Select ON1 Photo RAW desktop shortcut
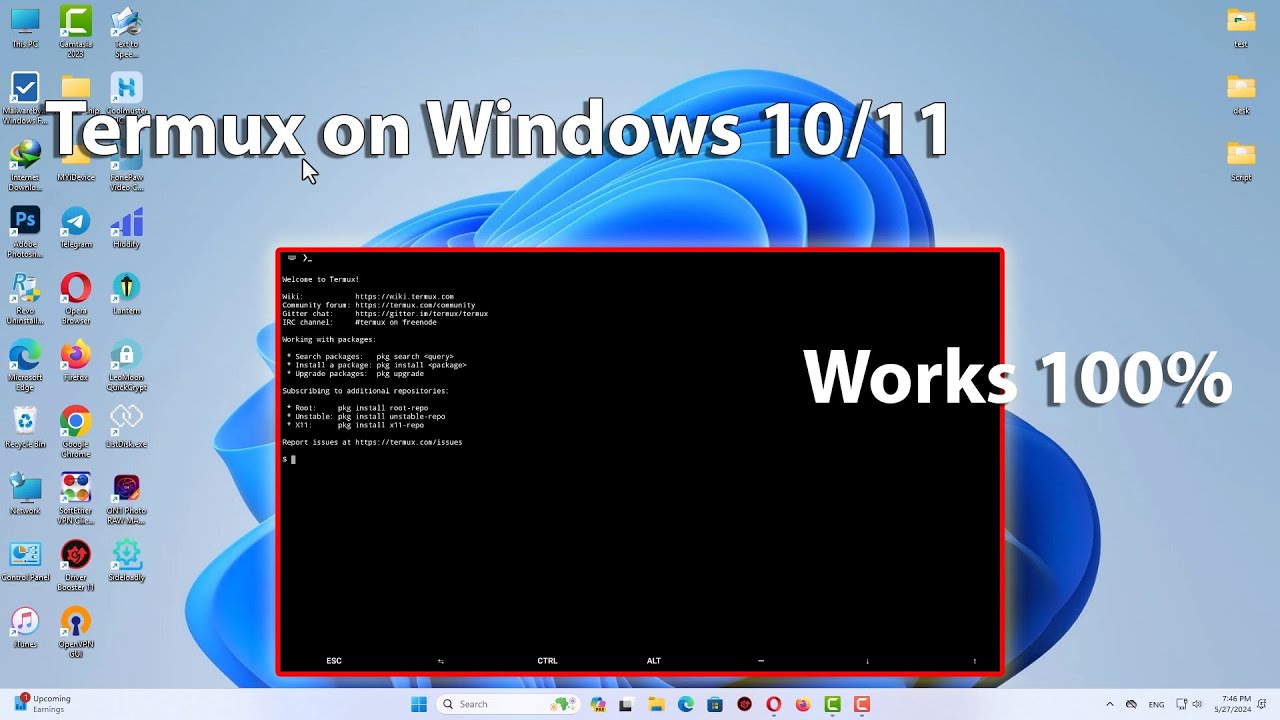Viewport: 1280px width, 720px height. click(126, 498)
